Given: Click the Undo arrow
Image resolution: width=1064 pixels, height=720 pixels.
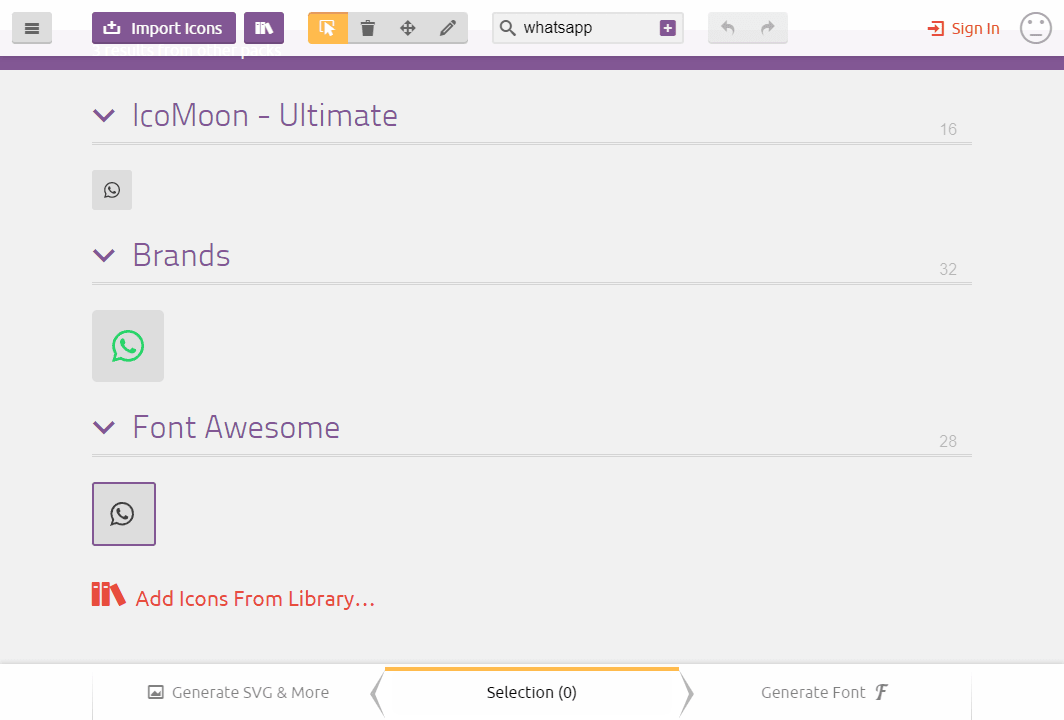Looking at the screenshot, I should click(x=727, y=27).
